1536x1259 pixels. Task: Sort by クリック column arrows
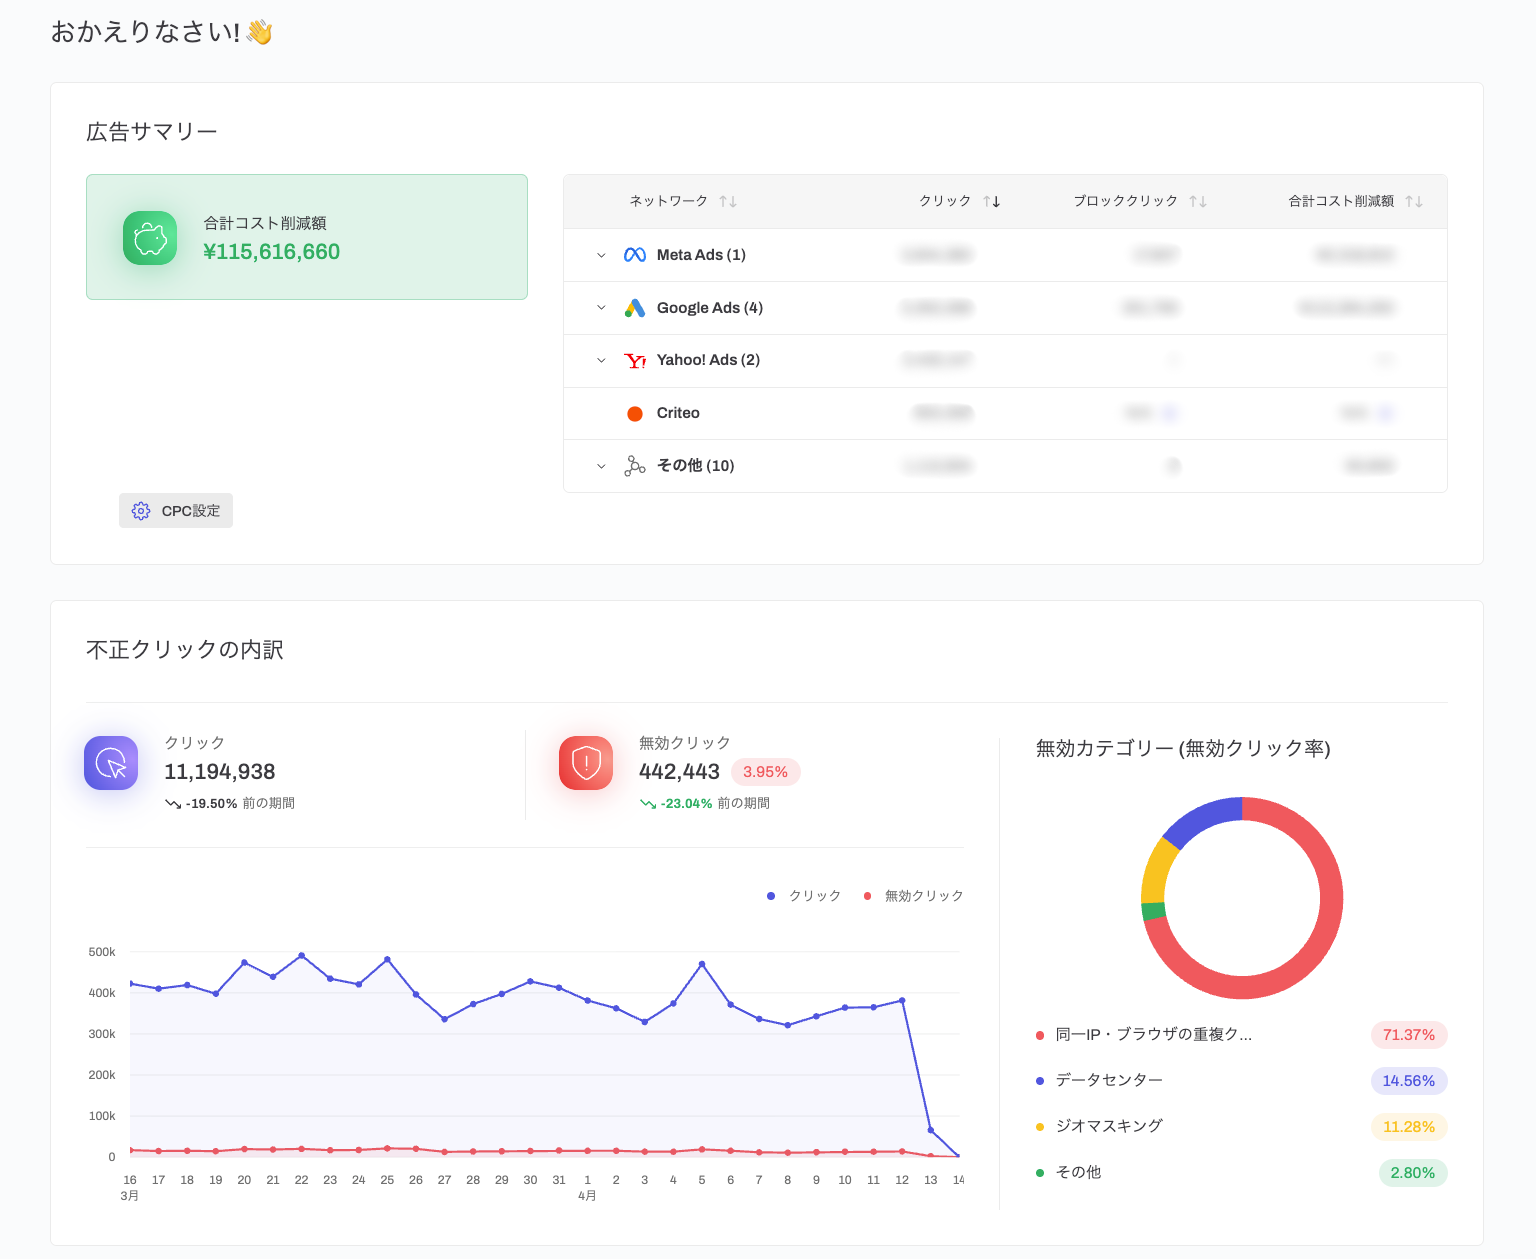tap(991, 202)
